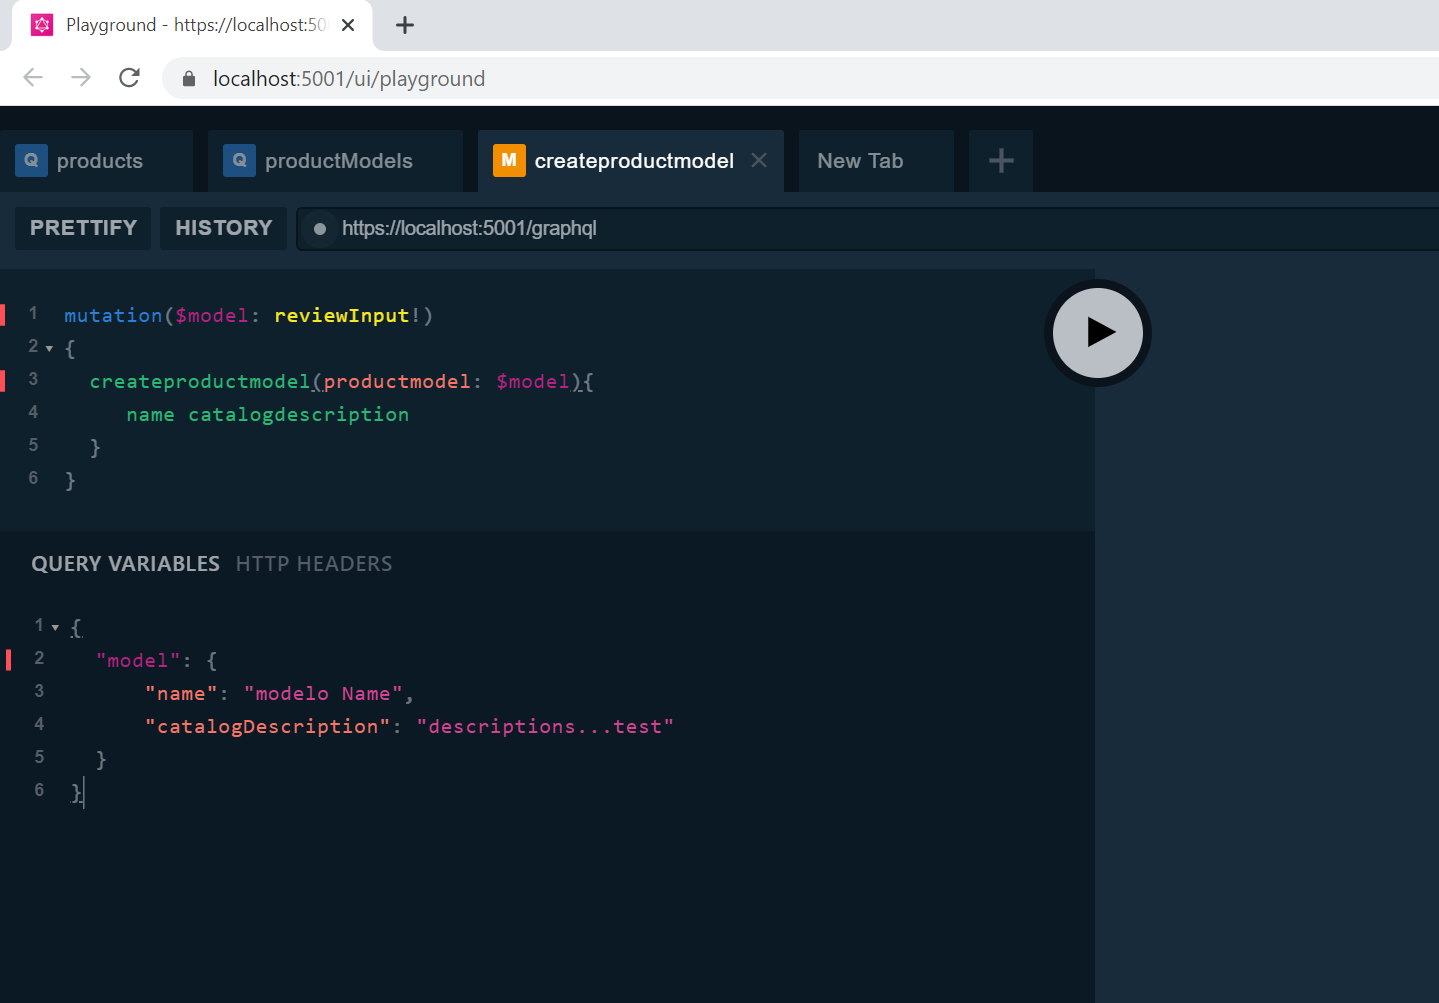Click the name field in selection set
Screen dimensions: 1439x1003
150,415
